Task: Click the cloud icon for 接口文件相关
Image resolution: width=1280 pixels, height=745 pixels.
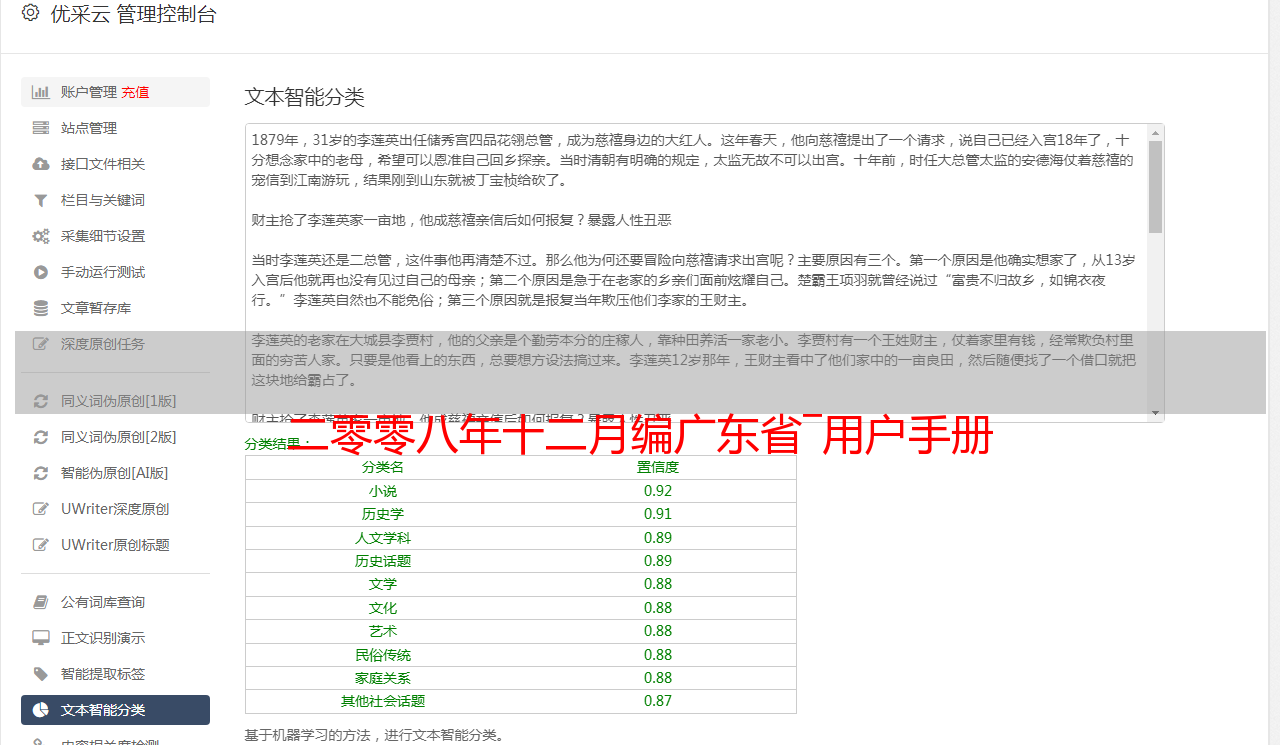Action: (x=41, y=164)
